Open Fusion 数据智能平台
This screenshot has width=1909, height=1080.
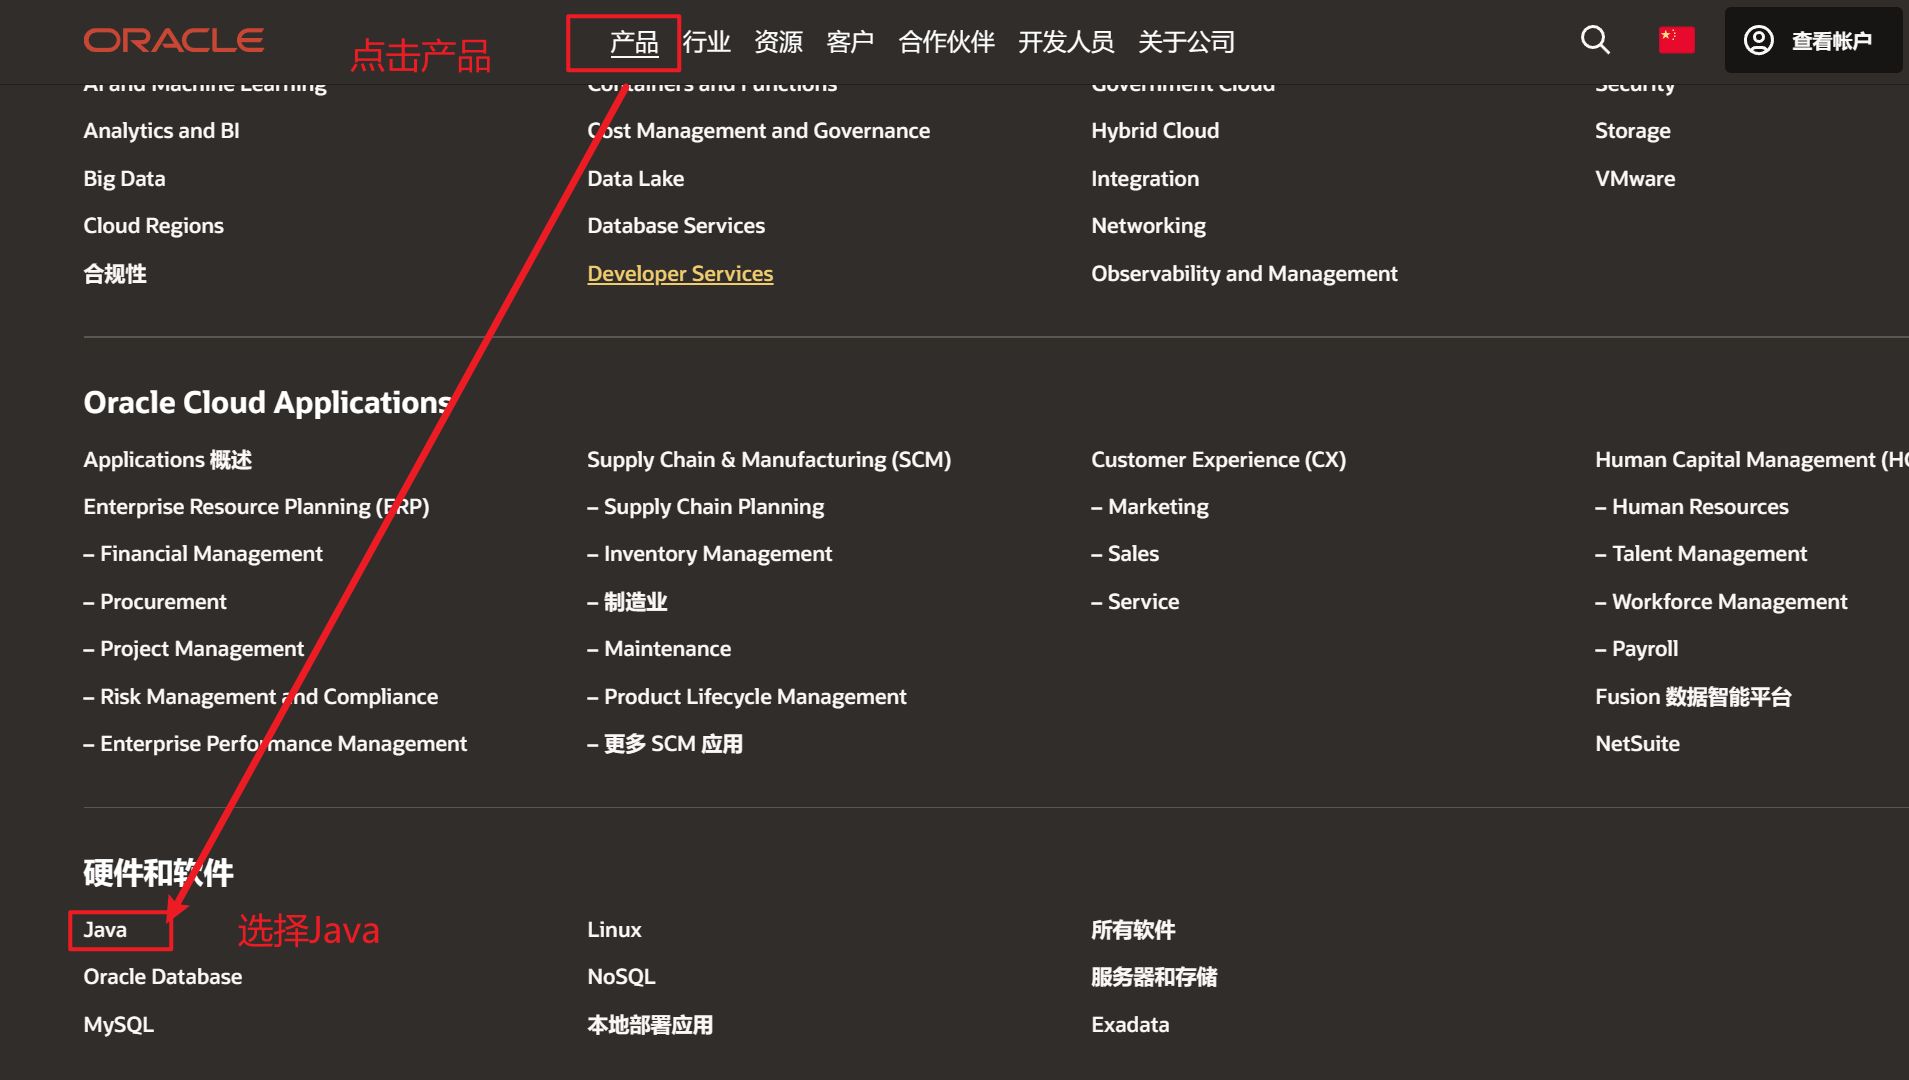1693,697
